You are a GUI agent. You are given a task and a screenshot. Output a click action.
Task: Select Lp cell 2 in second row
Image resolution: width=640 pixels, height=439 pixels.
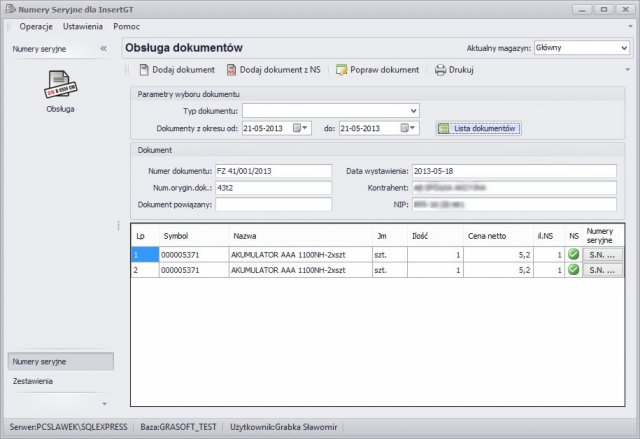(145, 270)
